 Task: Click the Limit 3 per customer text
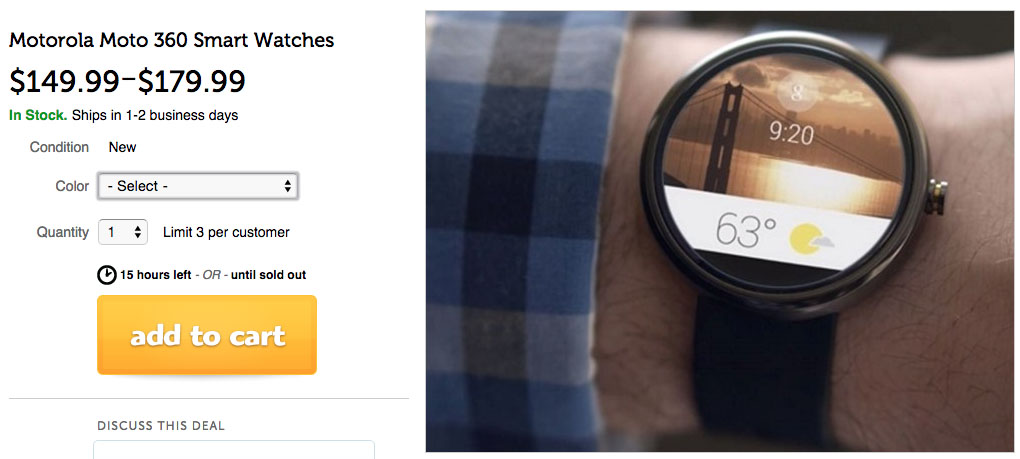pyautogui.click(x=226, y=232)
